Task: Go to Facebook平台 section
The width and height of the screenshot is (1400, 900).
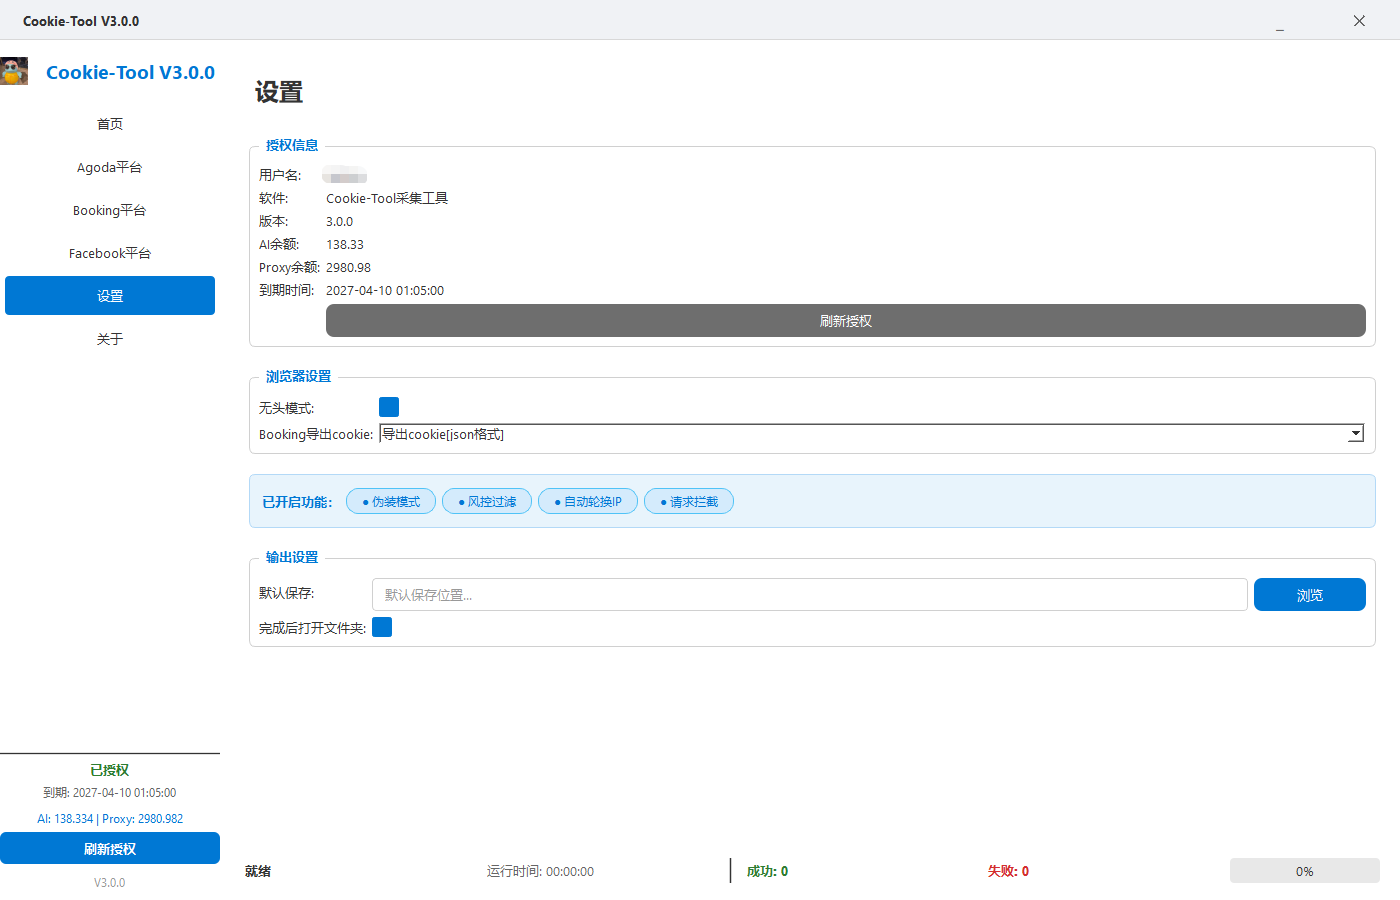Action: 110,253
